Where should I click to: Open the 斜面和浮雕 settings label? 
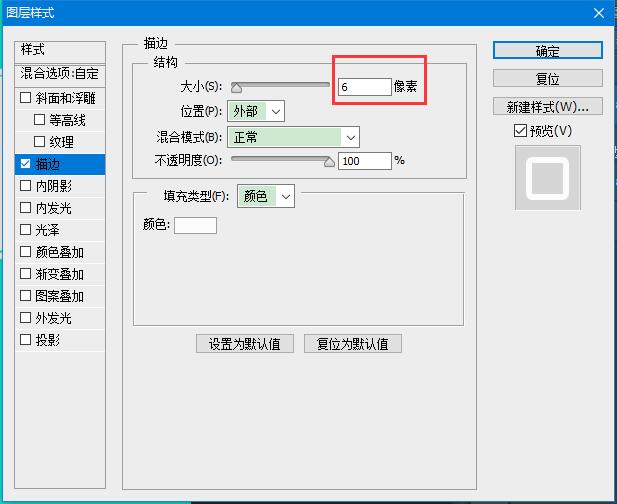point(66,98)
